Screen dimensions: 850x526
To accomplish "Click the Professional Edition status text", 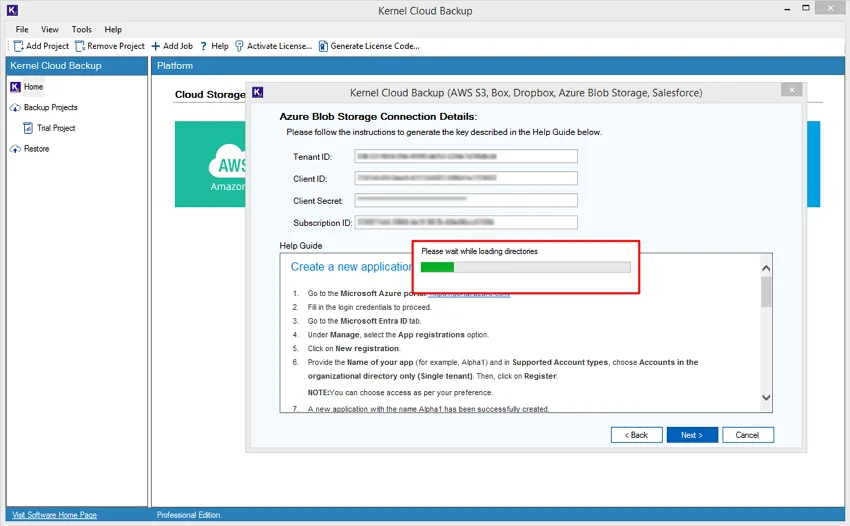I will tap(189, 515).
